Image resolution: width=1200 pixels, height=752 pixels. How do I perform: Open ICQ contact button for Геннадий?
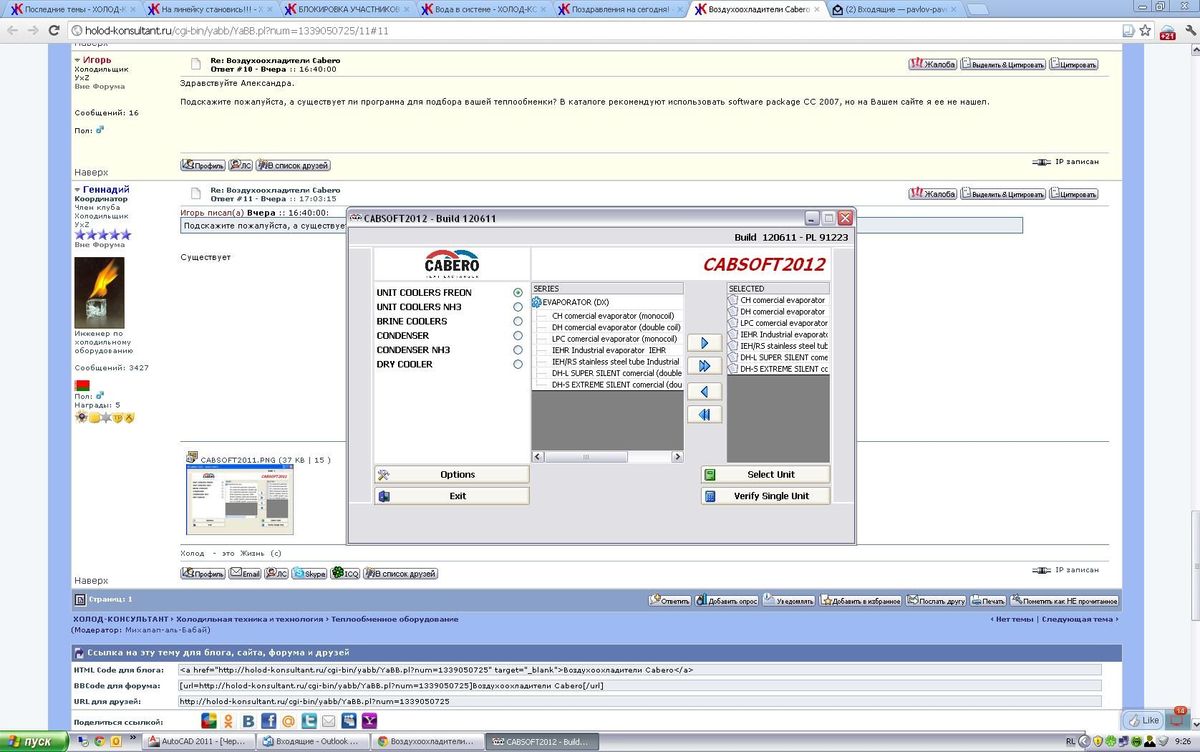(x=345, y=574)
